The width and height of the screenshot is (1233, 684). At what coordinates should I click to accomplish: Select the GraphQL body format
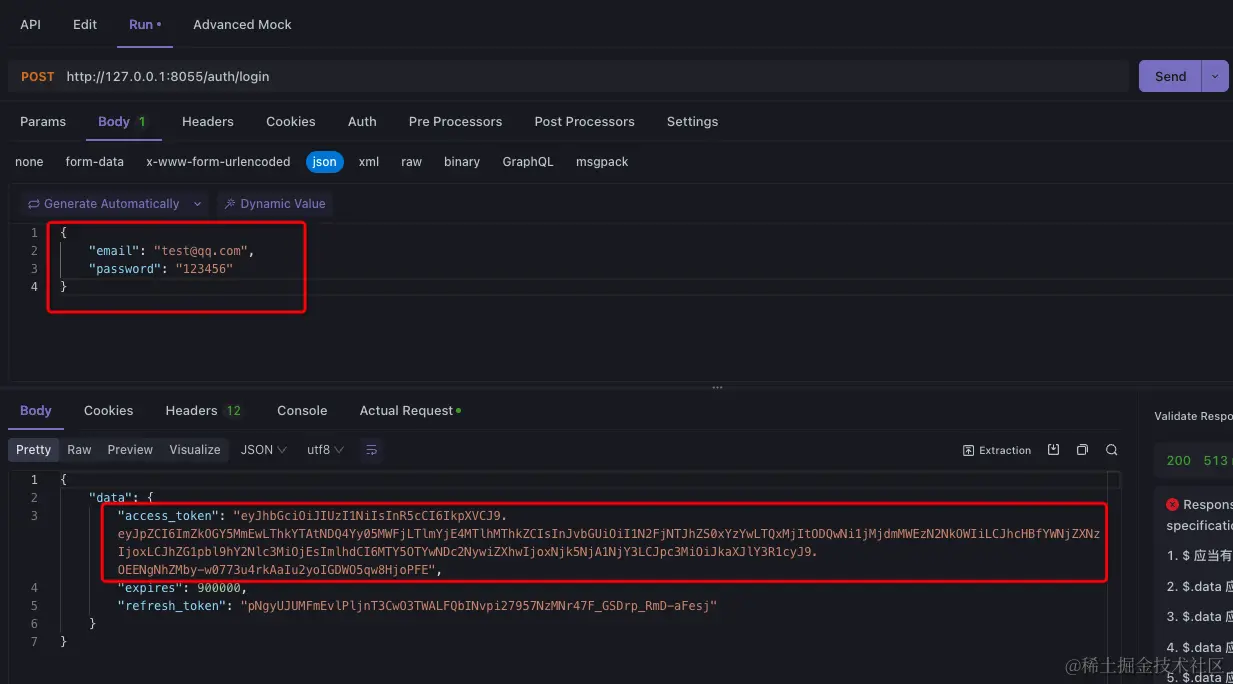pos(528,161)
